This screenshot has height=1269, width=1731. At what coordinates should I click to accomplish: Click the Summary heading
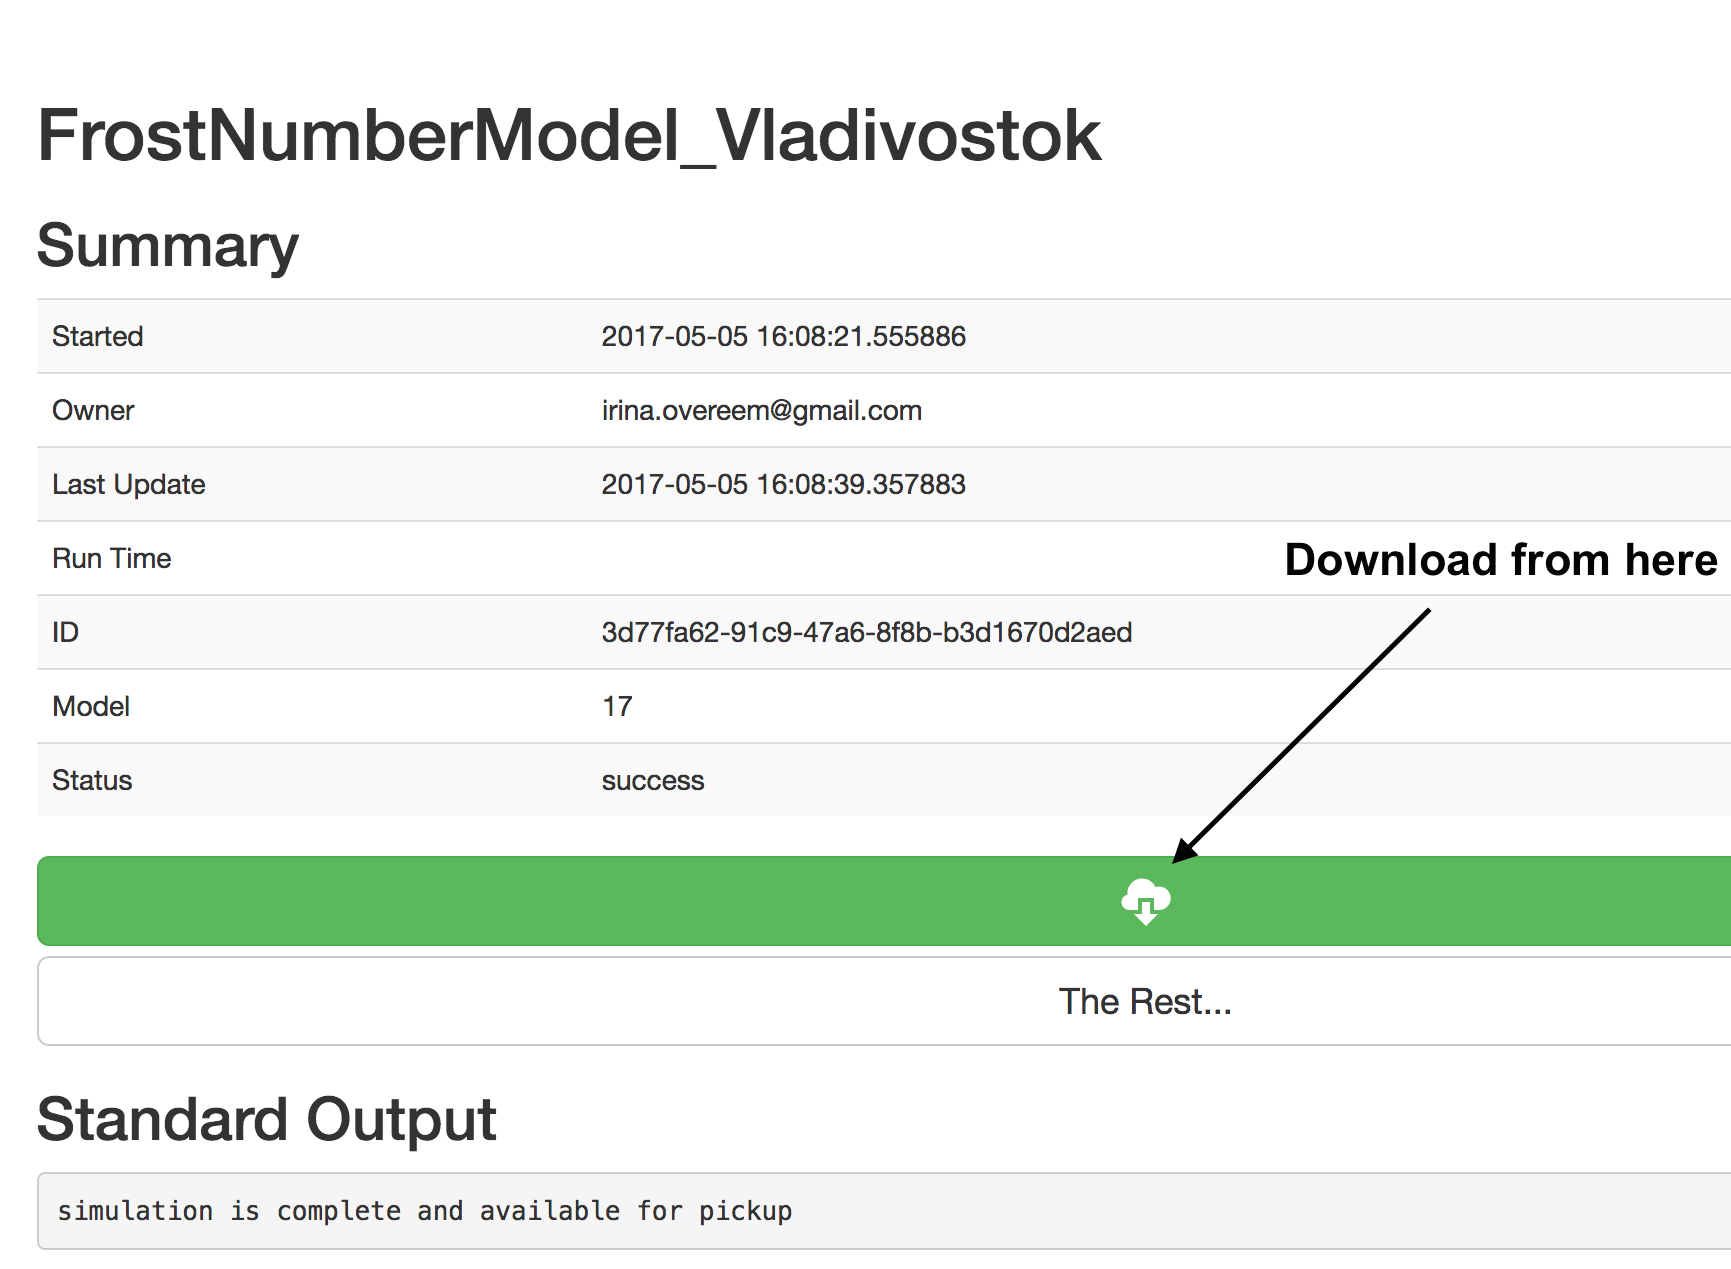167,245
